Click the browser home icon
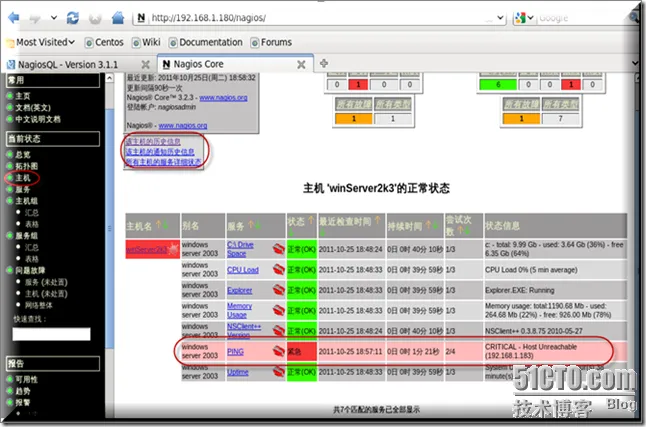The height and width of the screenshot is (427, 646). pos(118,18)
